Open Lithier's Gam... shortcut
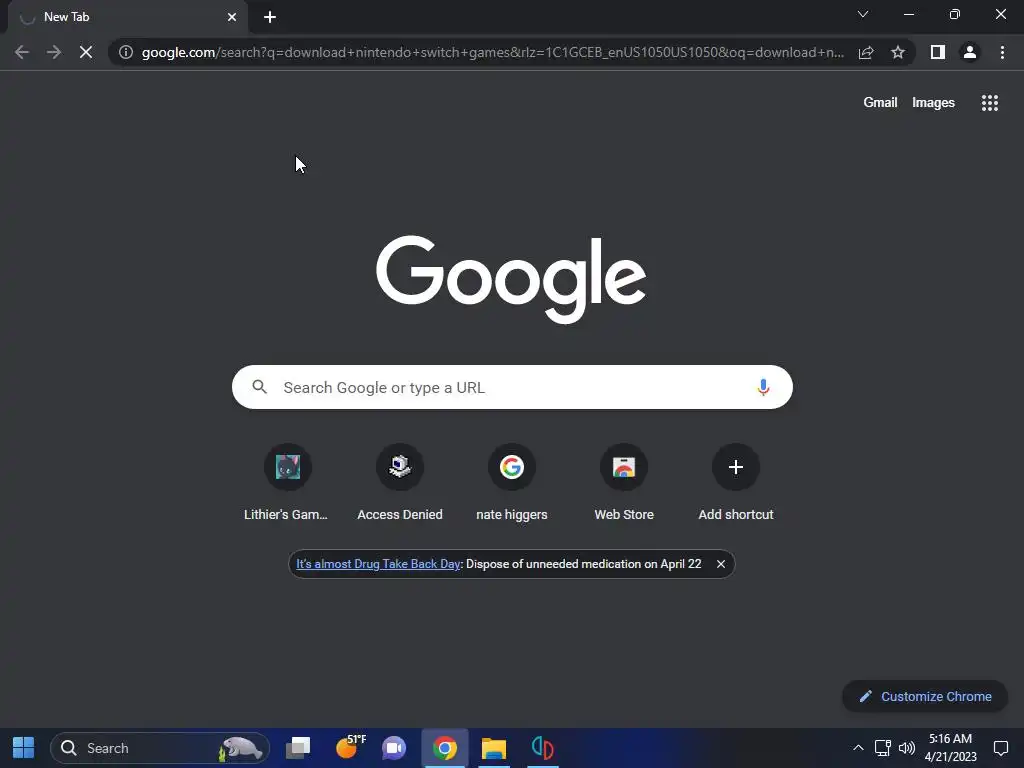 pyautogui.click(x=287, y=483)
